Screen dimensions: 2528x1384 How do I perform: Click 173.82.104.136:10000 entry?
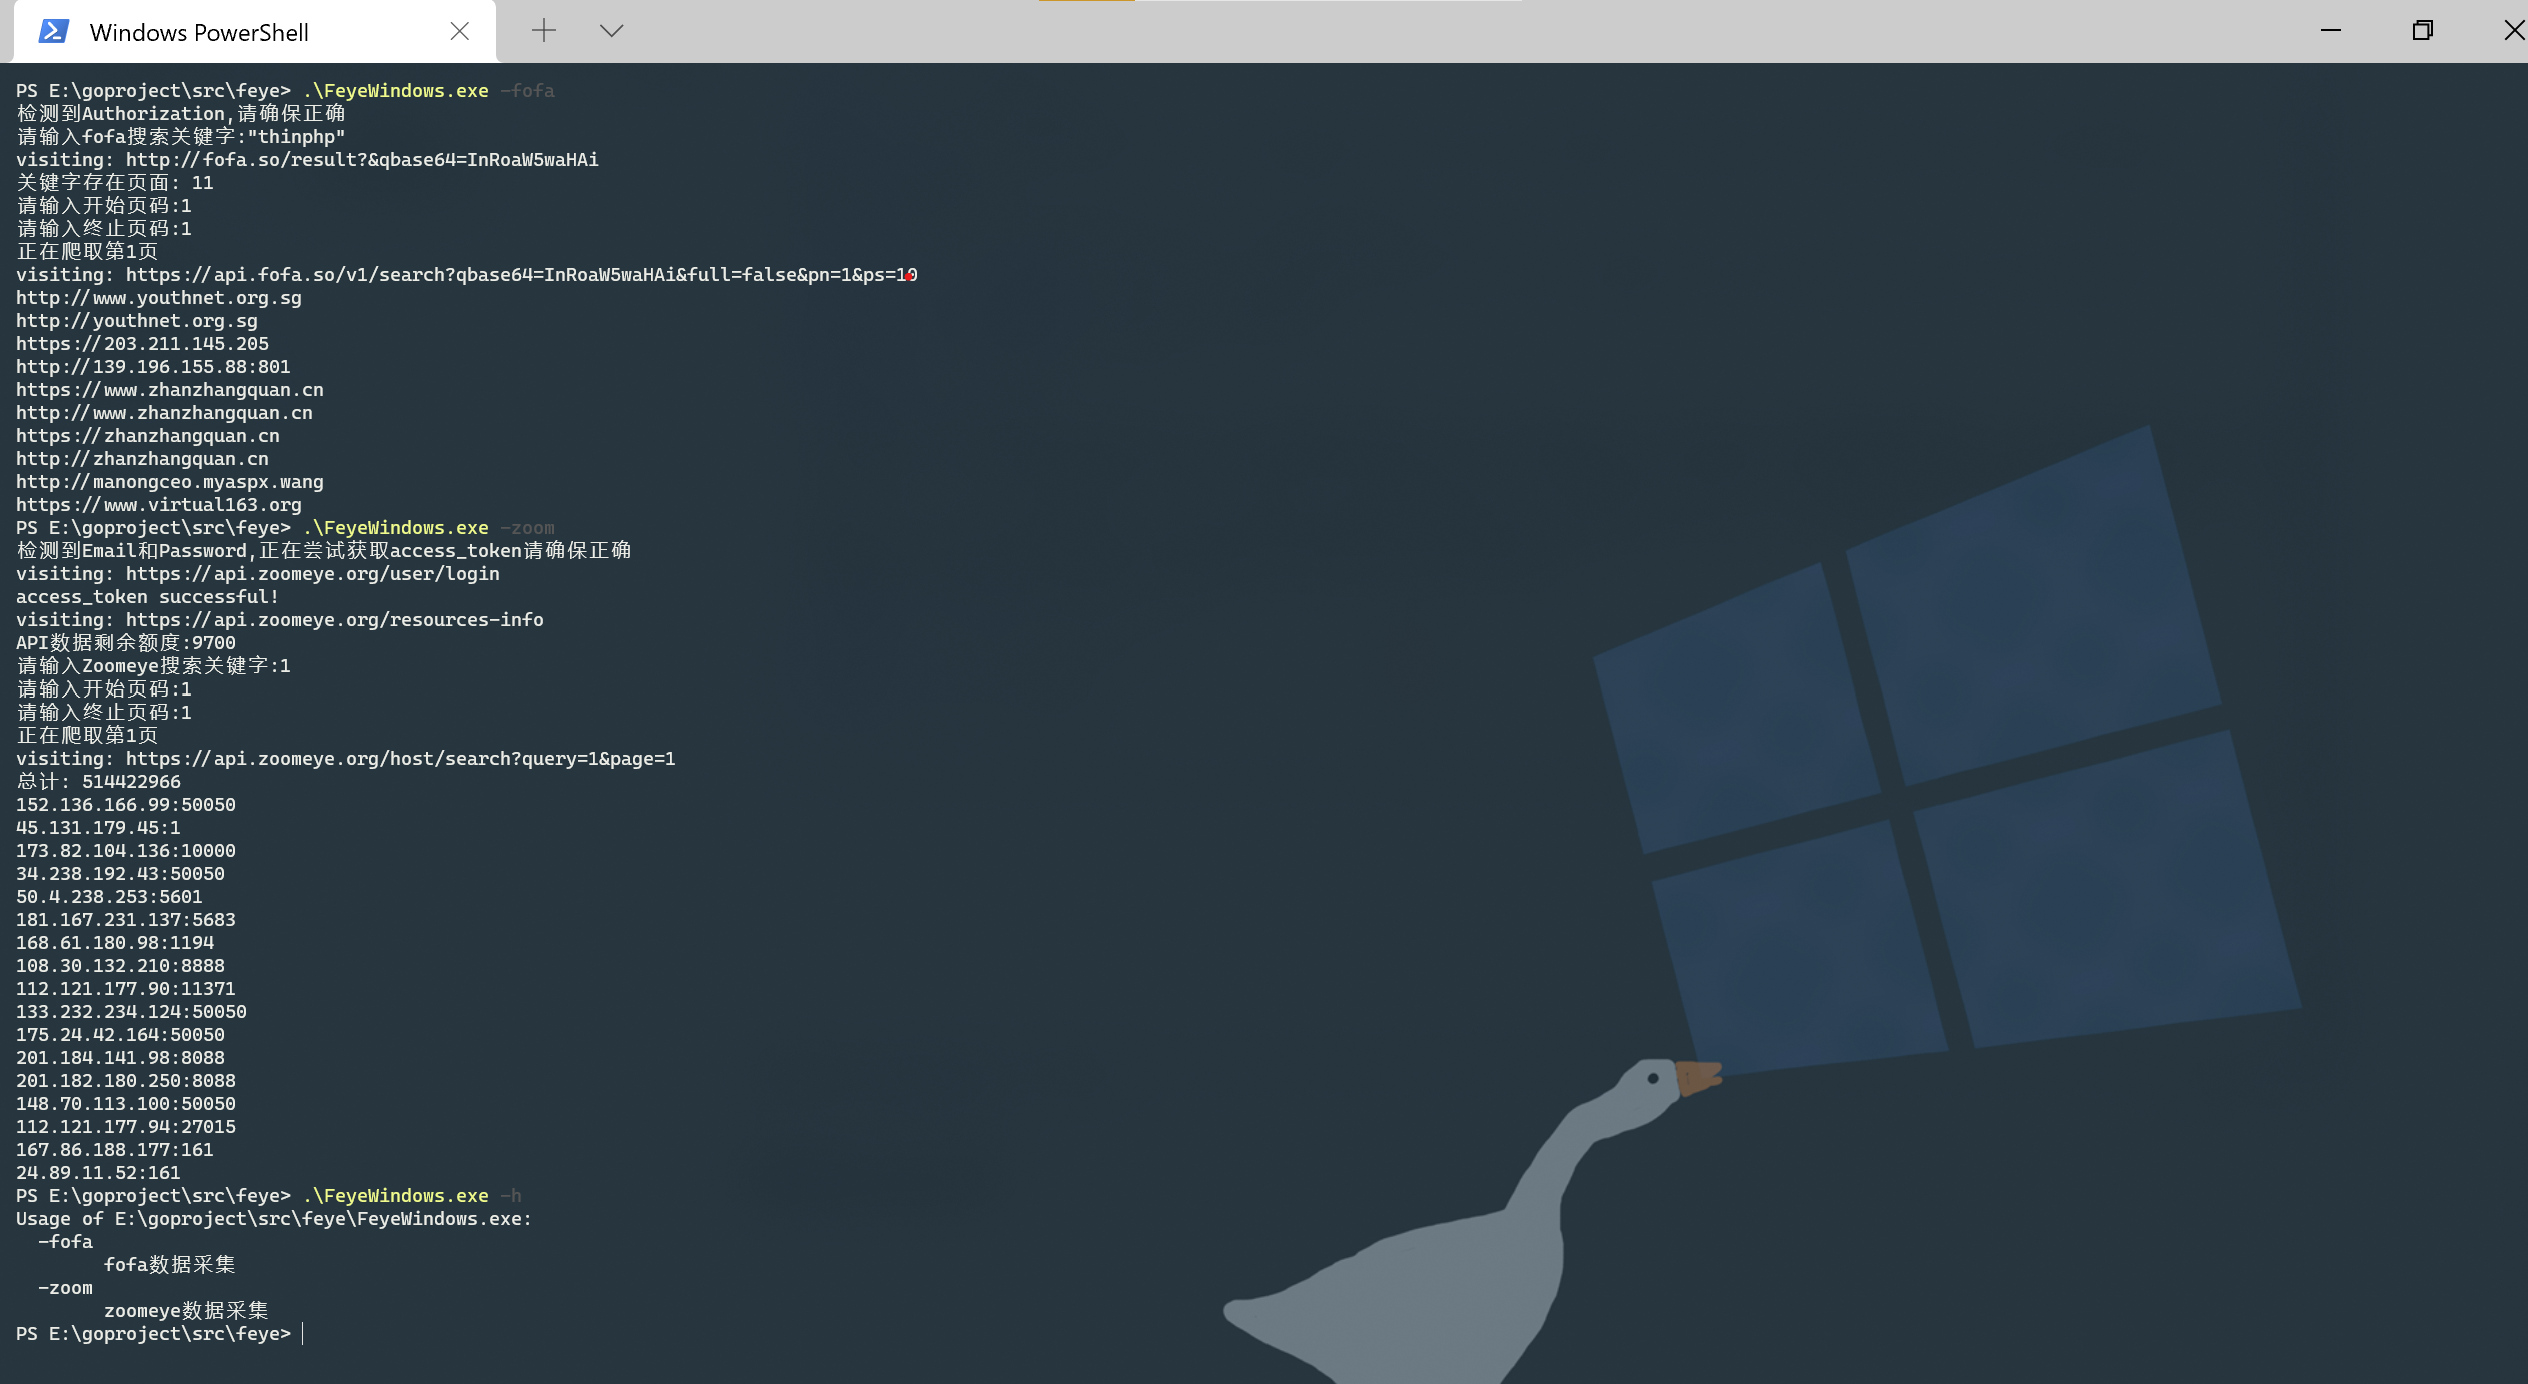126,851
